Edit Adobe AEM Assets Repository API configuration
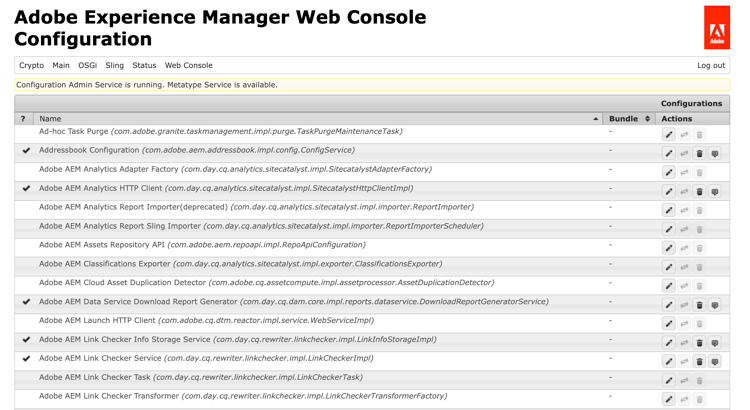Screen dimensions: 750x410 pos(669,248)
